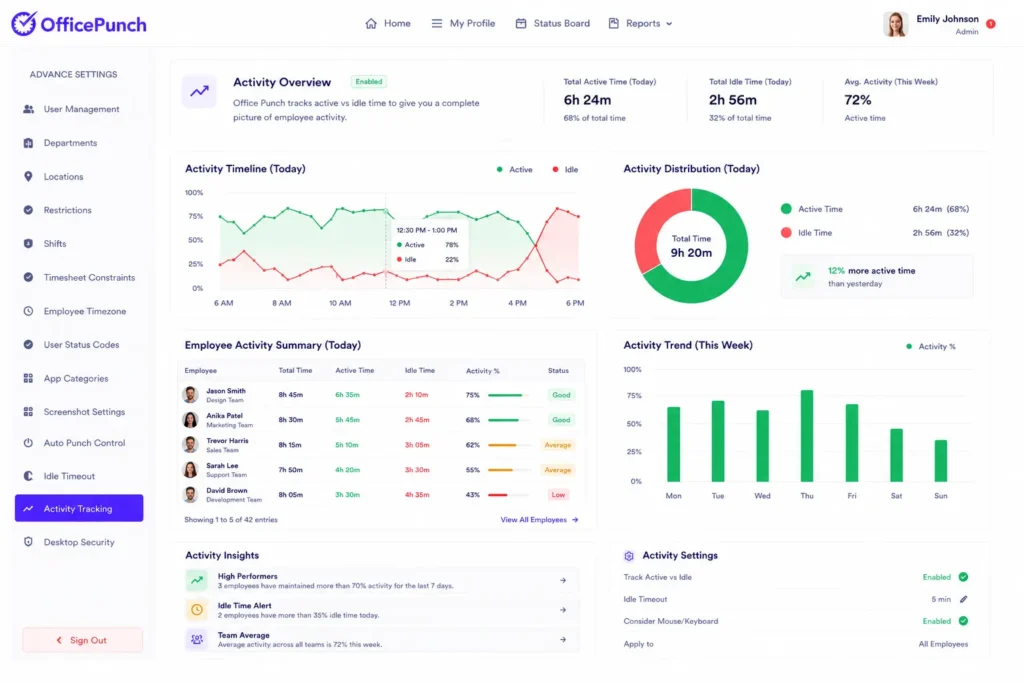Click Thursday's bar in Activity Trend
The width and height of the screenshot is (1024, 683).
(x=807, y=436)
